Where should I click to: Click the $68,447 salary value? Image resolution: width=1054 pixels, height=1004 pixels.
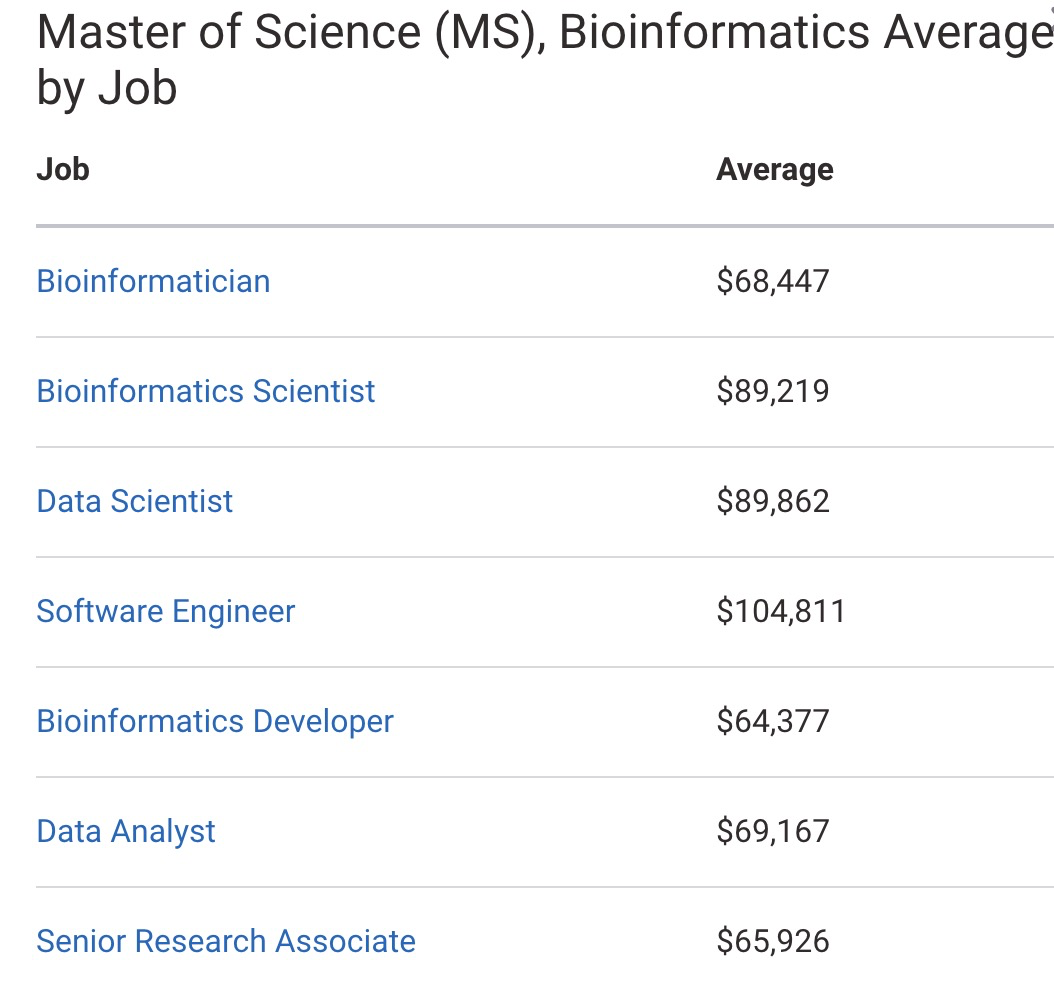[773, 281]
